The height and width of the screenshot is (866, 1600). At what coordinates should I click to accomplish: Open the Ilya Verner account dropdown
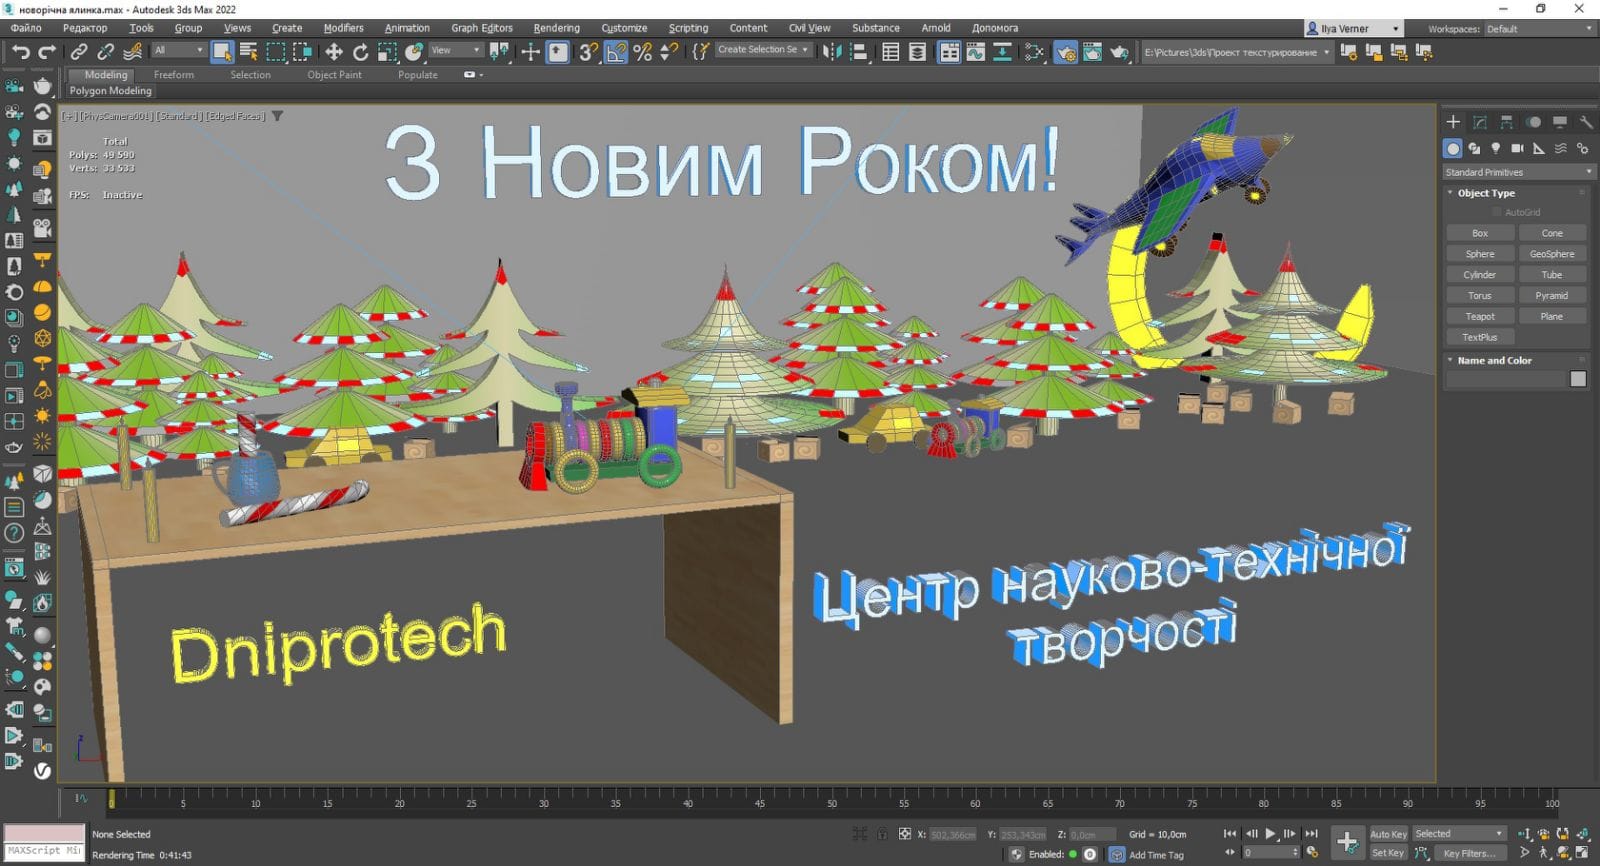[1354, 29]
